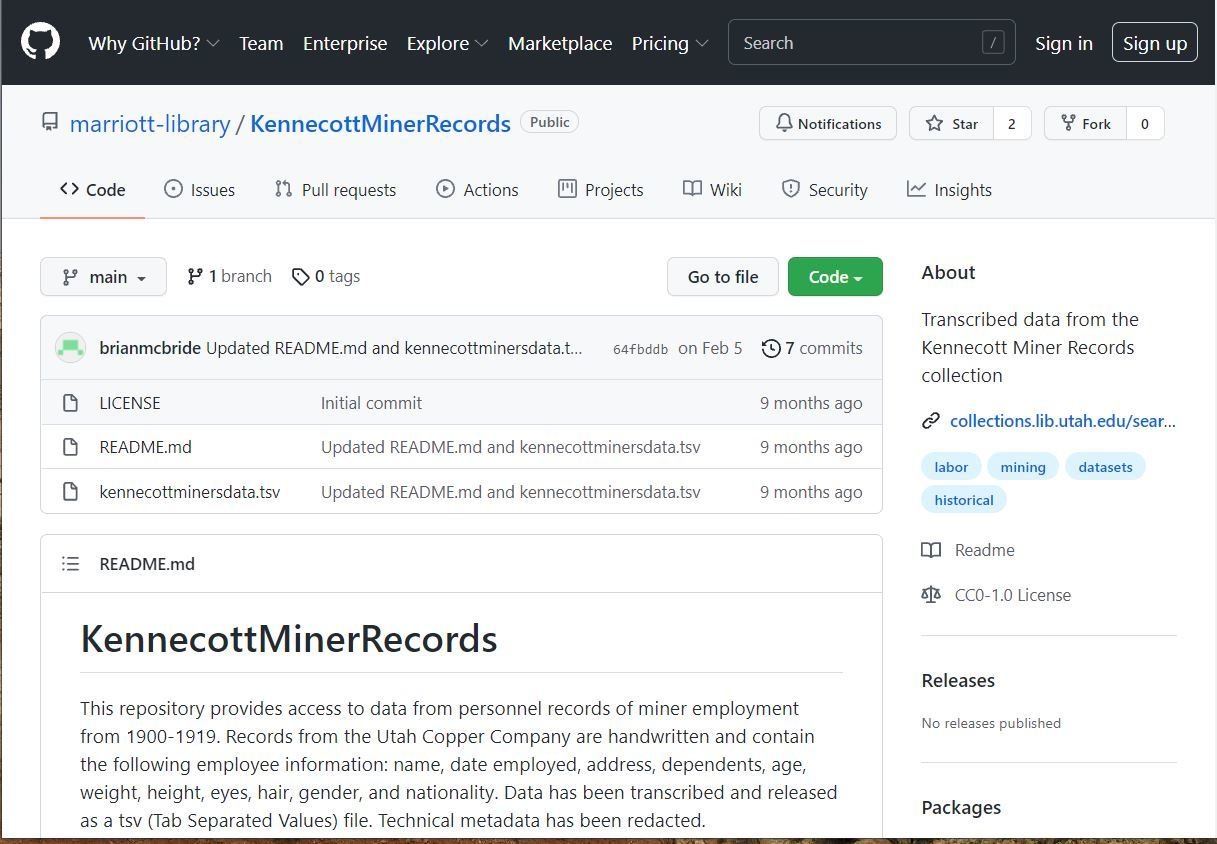Open the kennecottminersdata.tsv file
1217x844 pixels.
[x=190, y=492]
